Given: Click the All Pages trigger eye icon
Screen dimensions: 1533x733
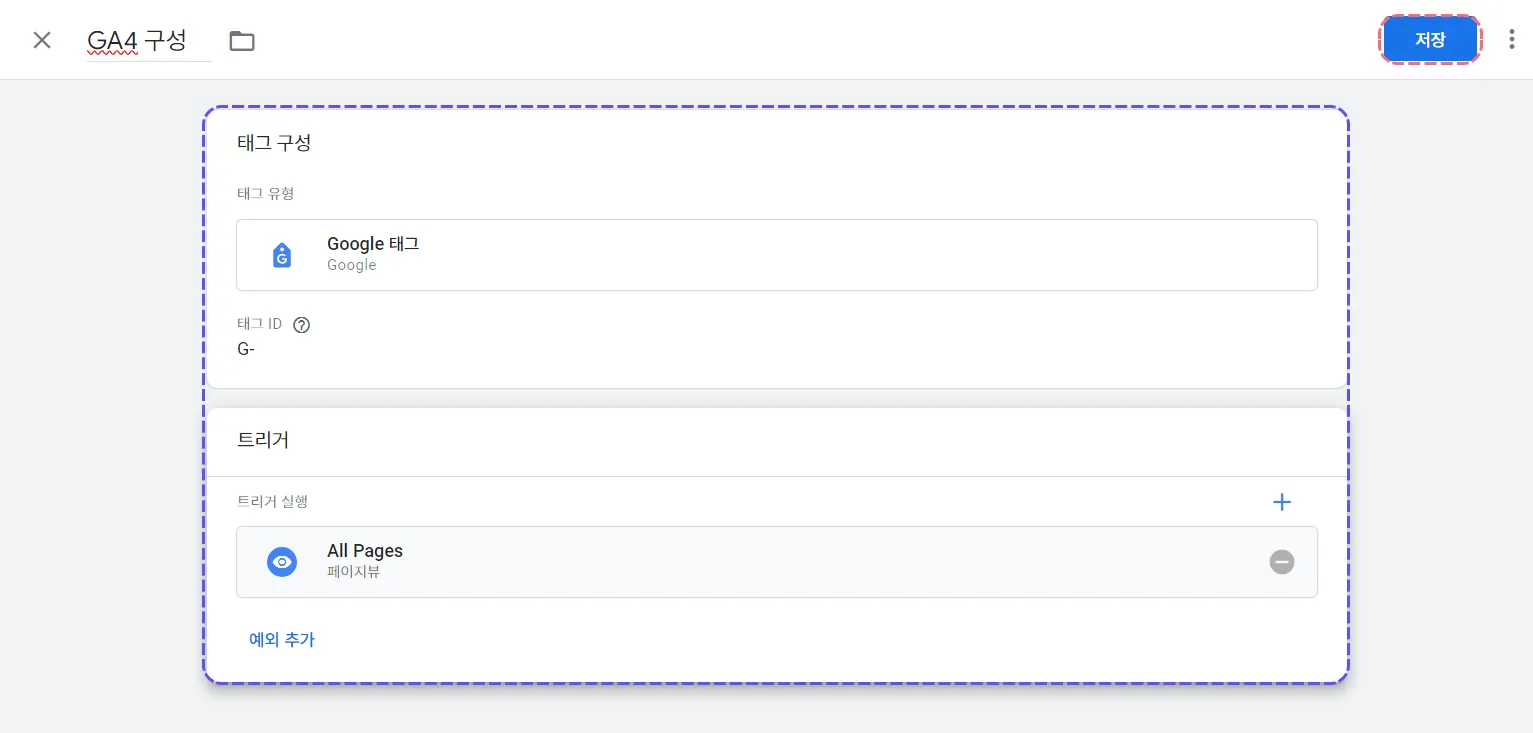Looking at the screenshot, I should click(x=282, y=562).
